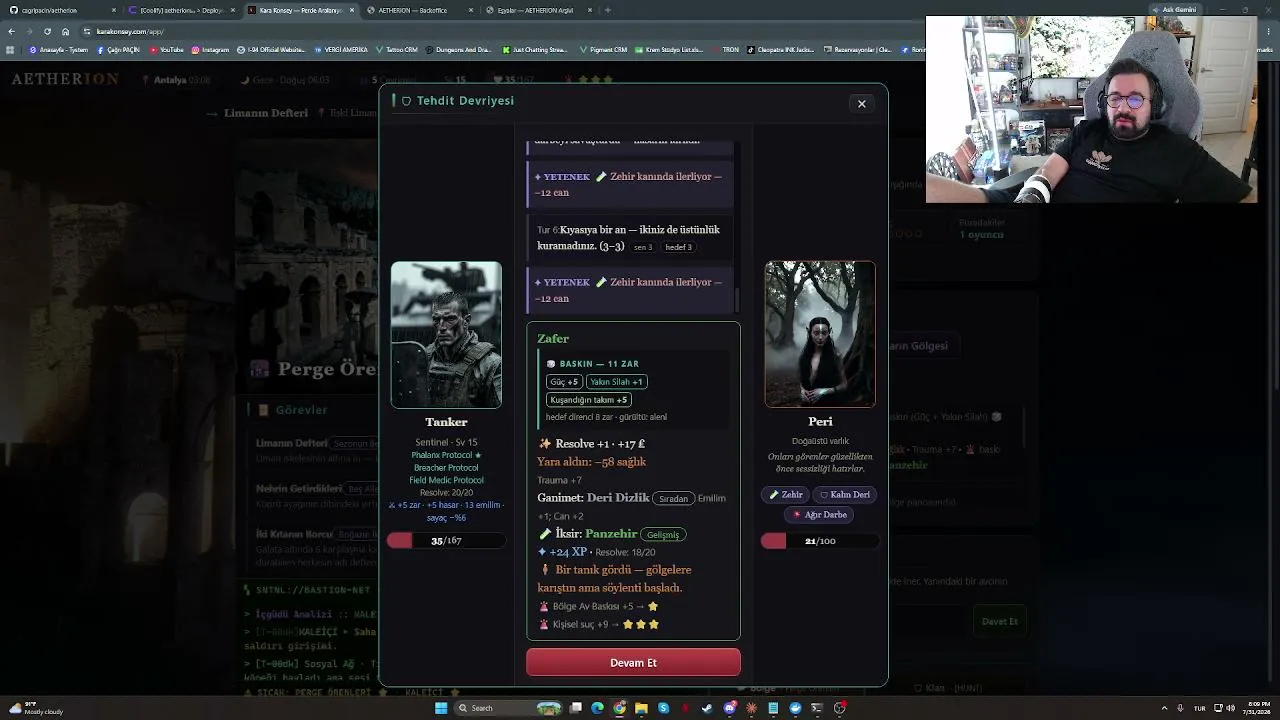Click the Panzehir potion name

click(x=611, y=533)
